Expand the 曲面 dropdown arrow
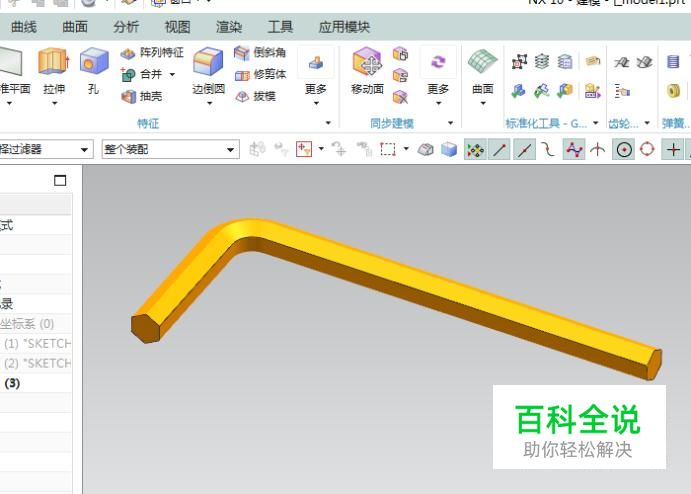The width and height of the screenshot is (691, 494). click(x=483, y=104)
